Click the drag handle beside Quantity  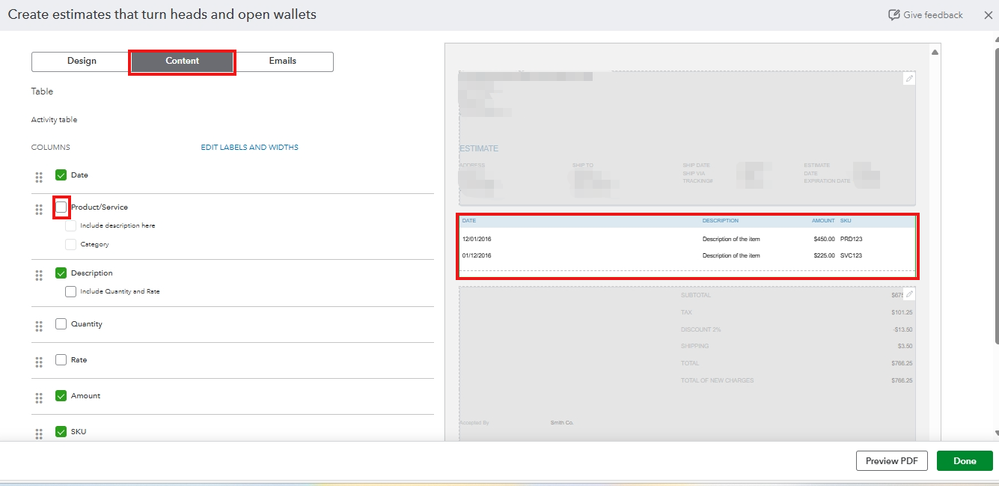(39, 326)
